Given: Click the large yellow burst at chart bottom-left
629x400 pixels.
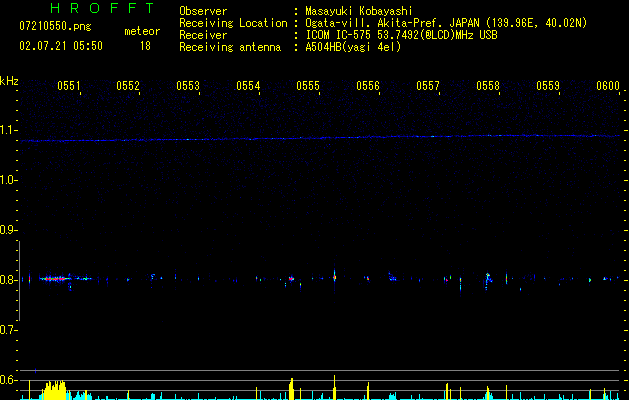Looking at the screenshot, I should tap(54, 390).
